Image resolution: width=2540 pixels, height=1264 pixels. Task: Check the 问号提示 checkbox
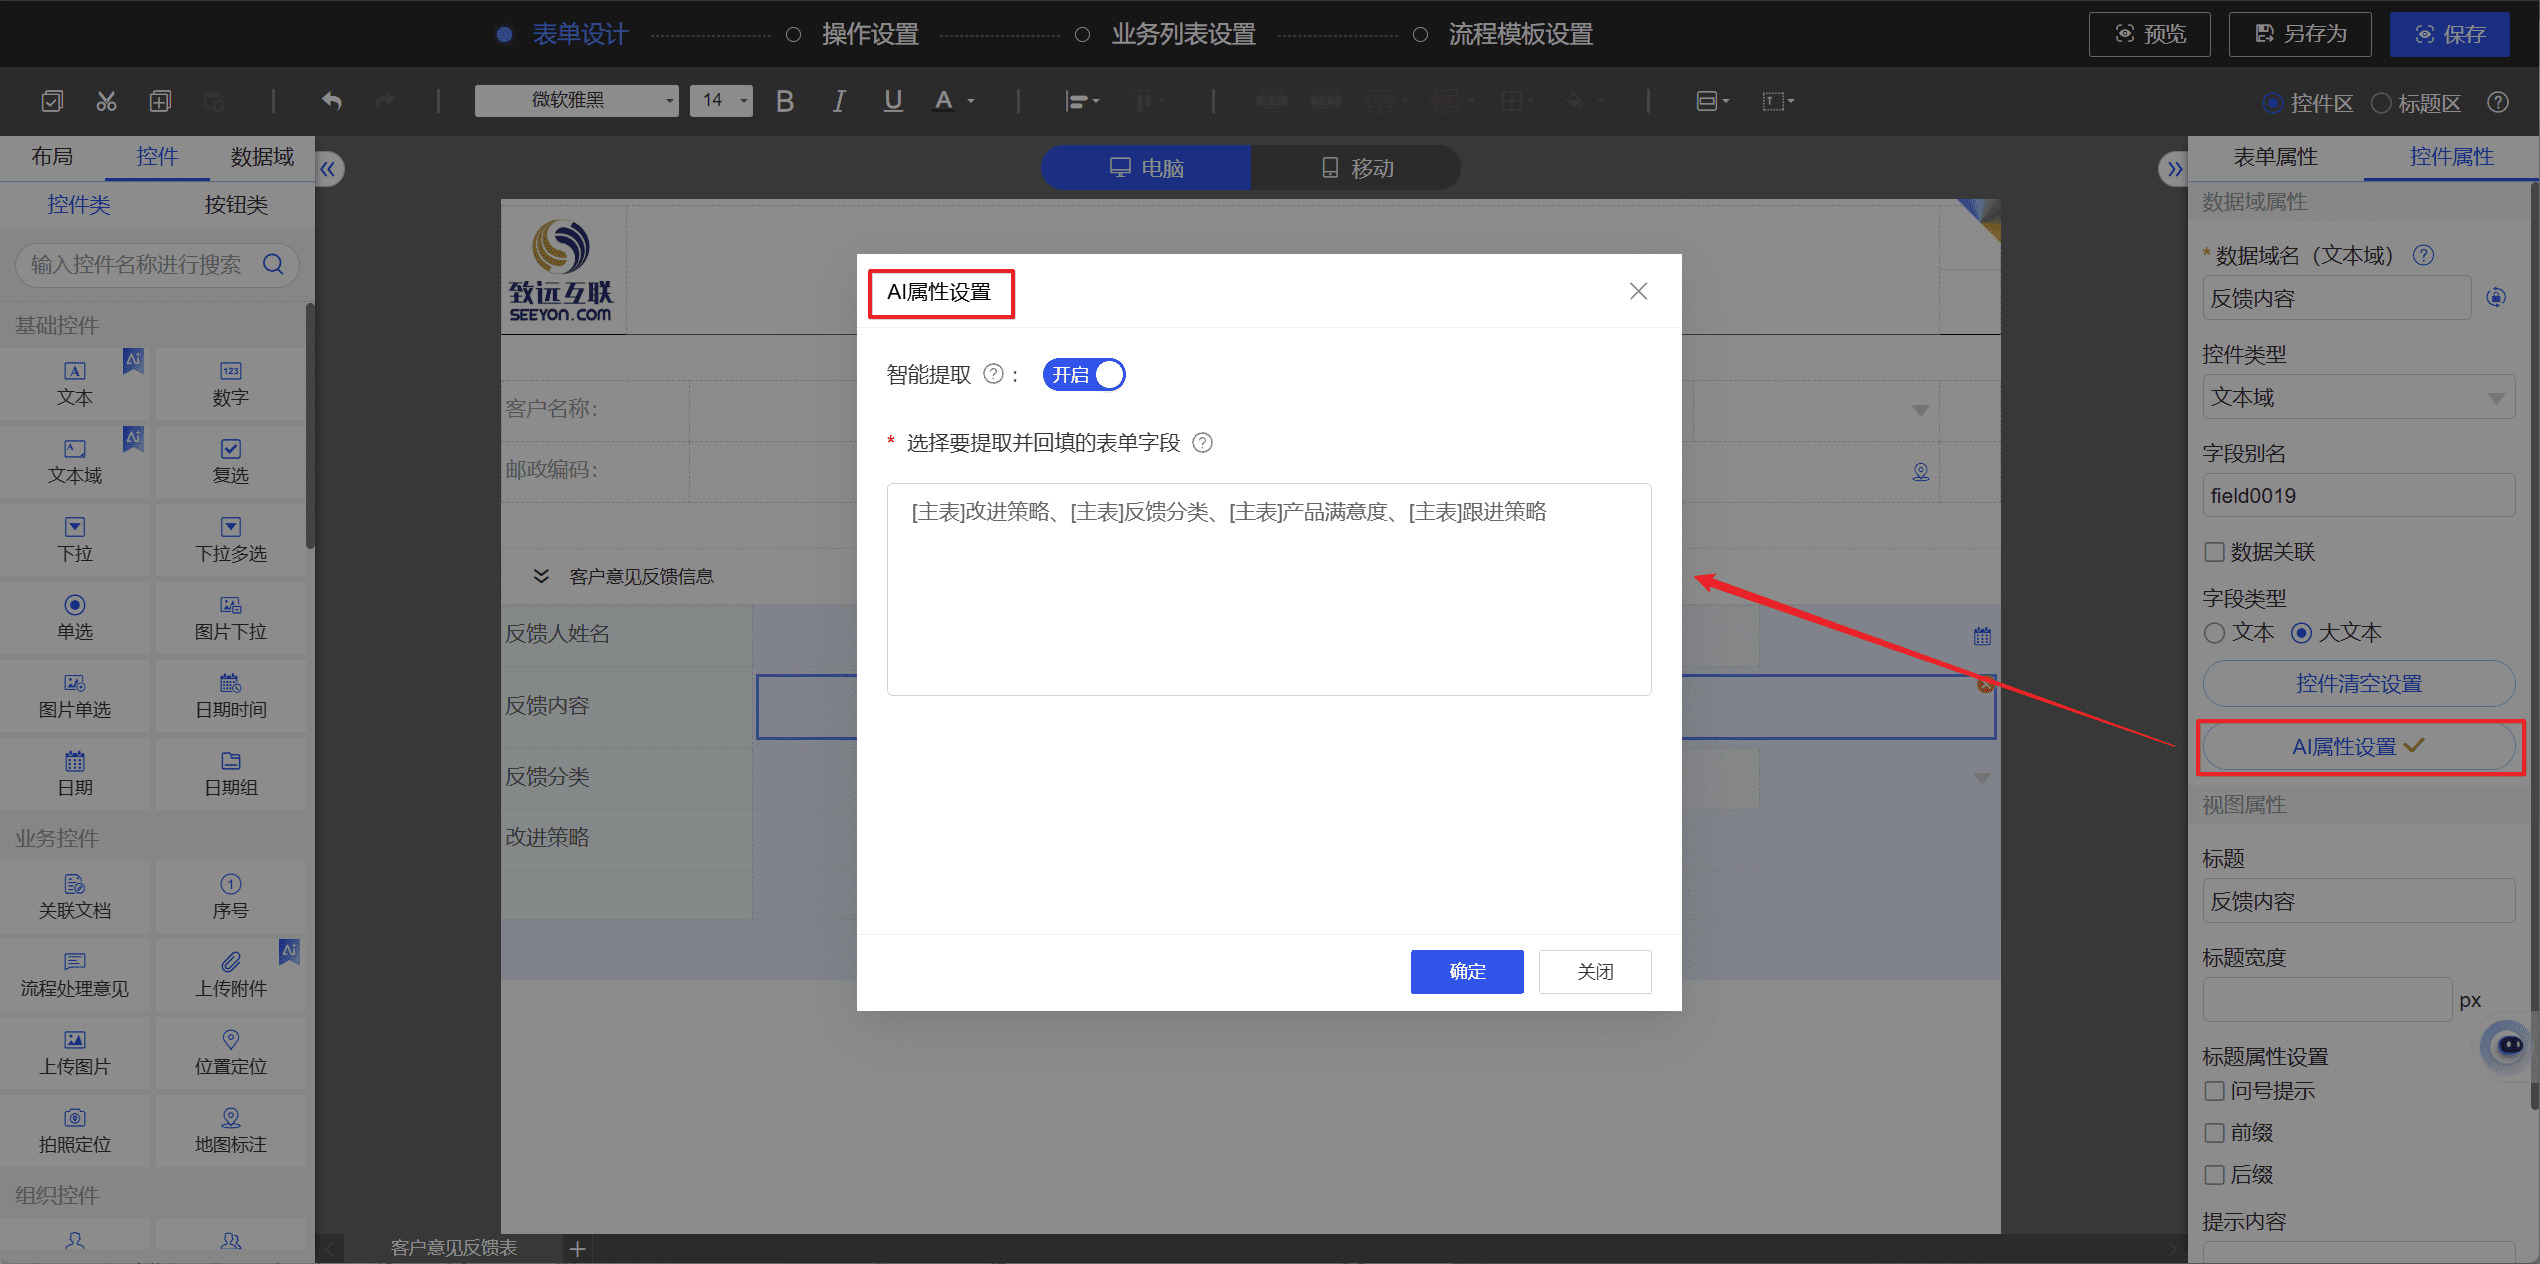tap(2215, 1091)
